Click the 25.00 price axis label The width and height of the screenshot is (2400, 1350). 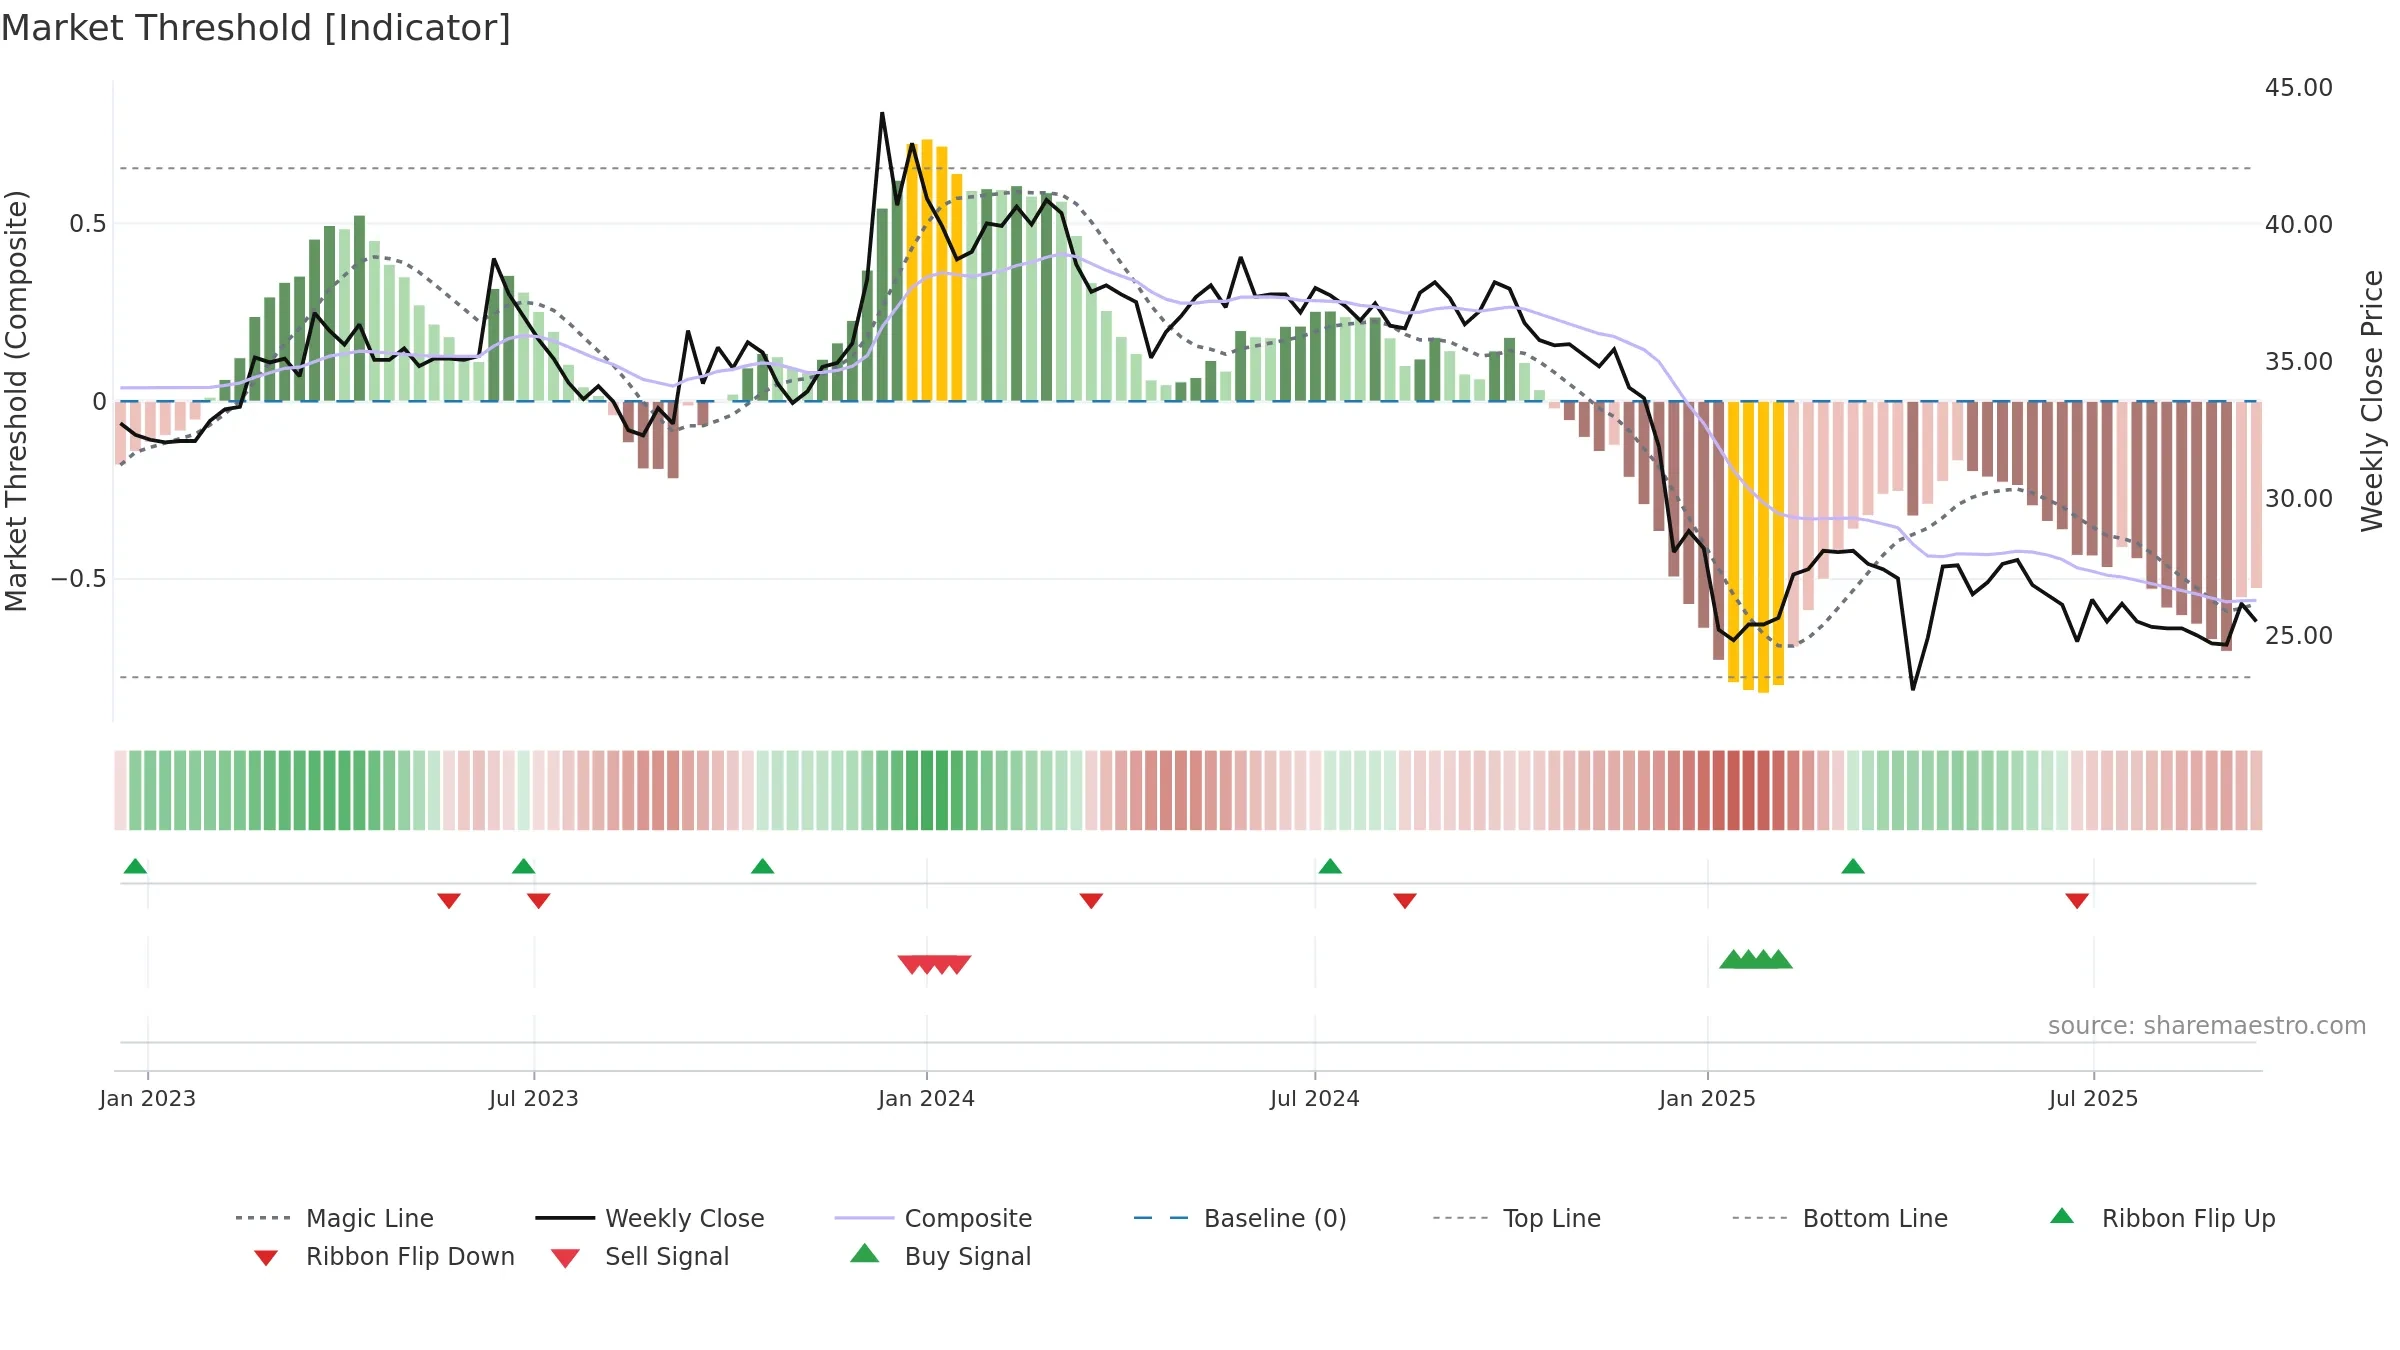(2299, 636)
